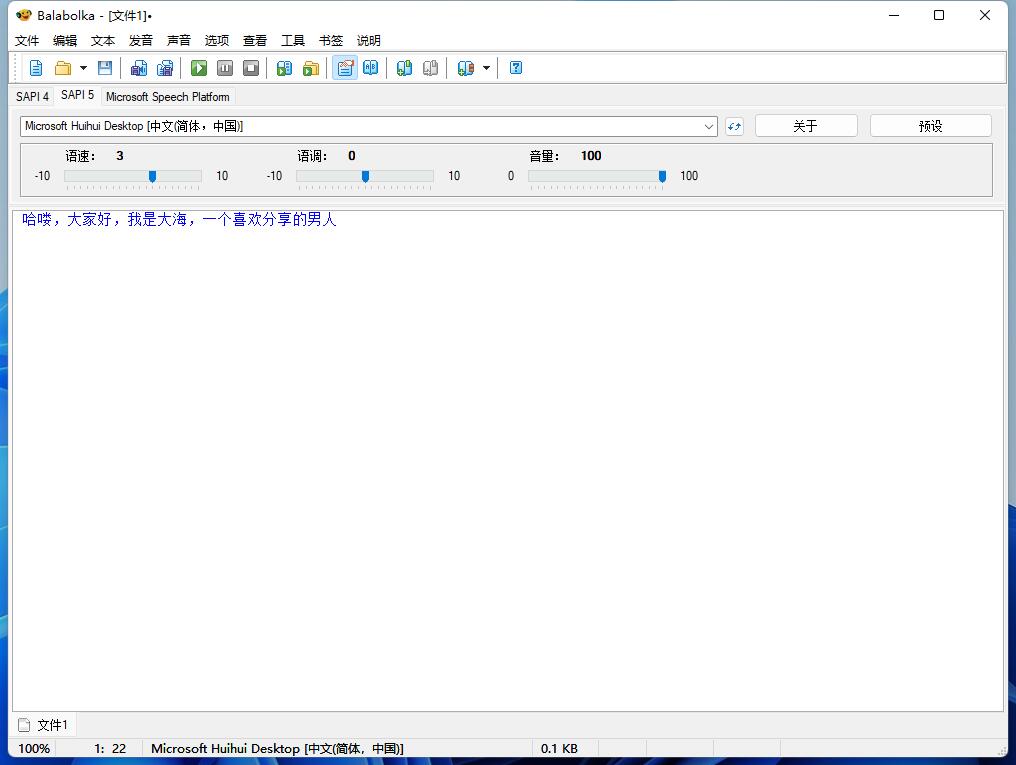Open the 发音 menu
The image size is (1016, 765).
(x=141, y=41)
